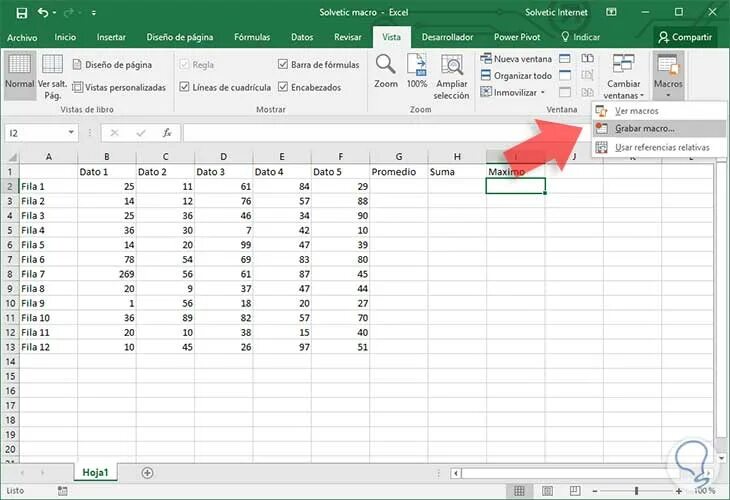Save the workbook with the Save icon
Screen dimensions: 730x500
(x=21, y=13)
